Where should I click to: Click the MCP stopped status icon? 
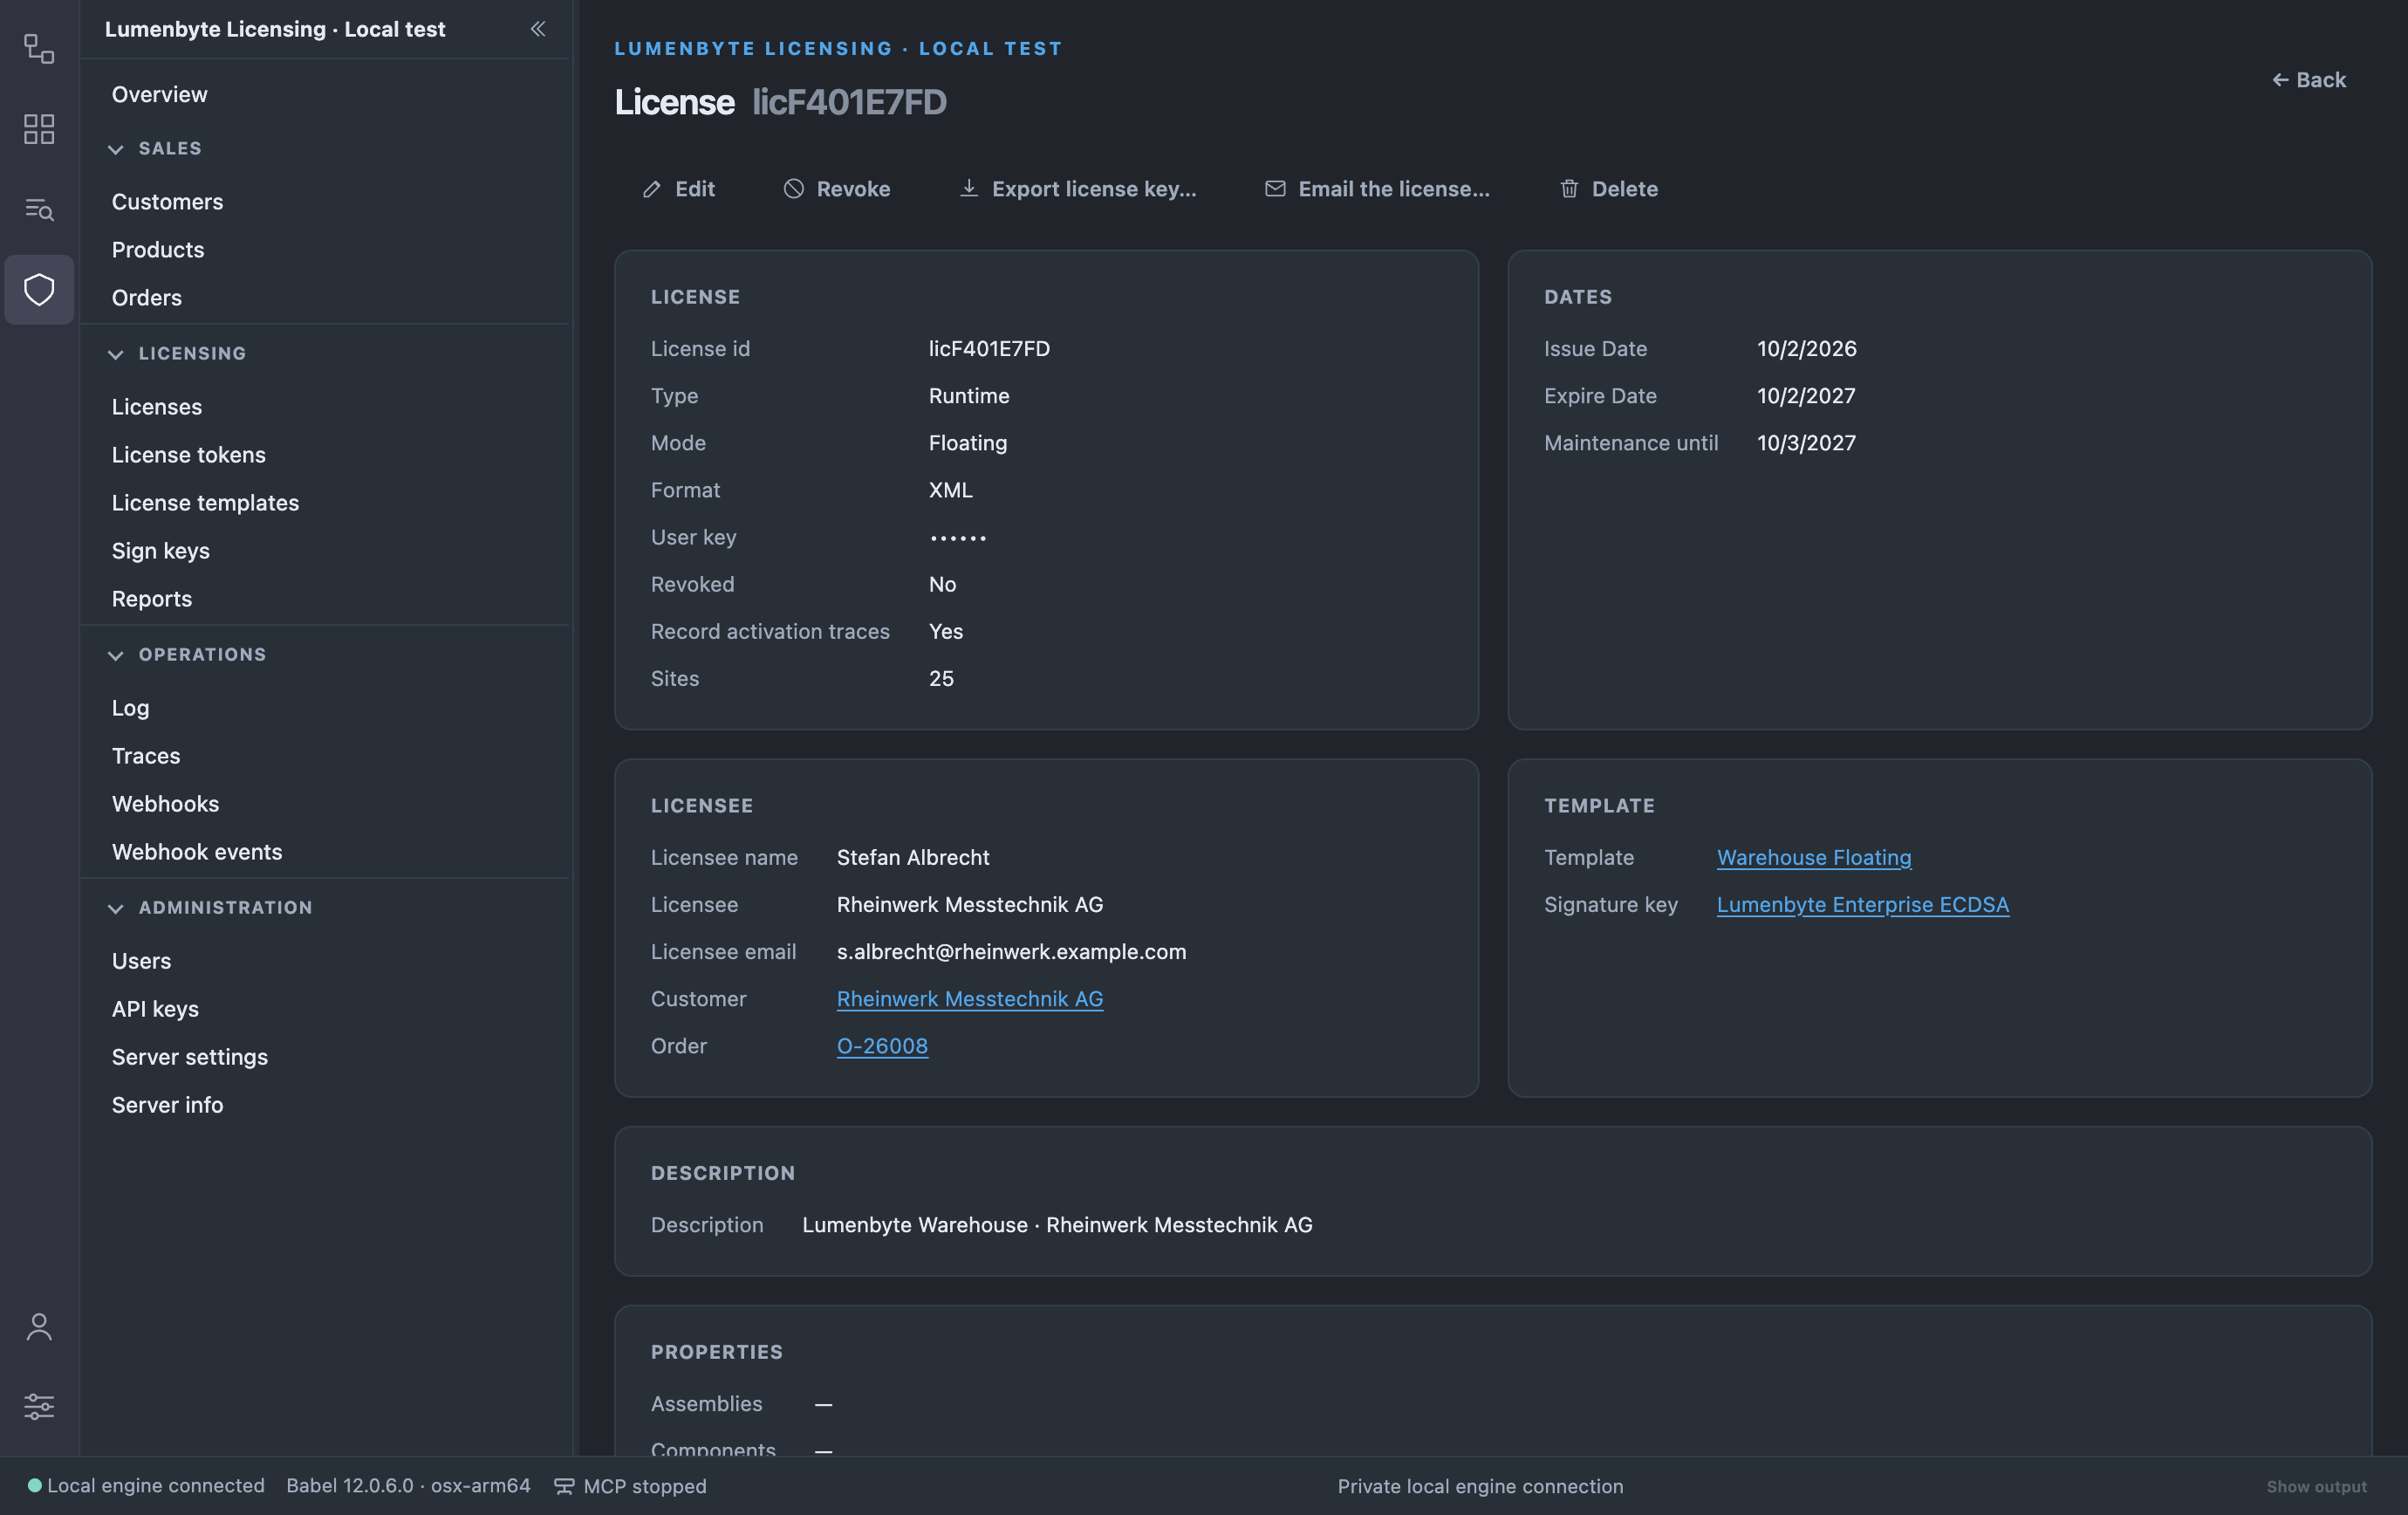click(564, 1486)
